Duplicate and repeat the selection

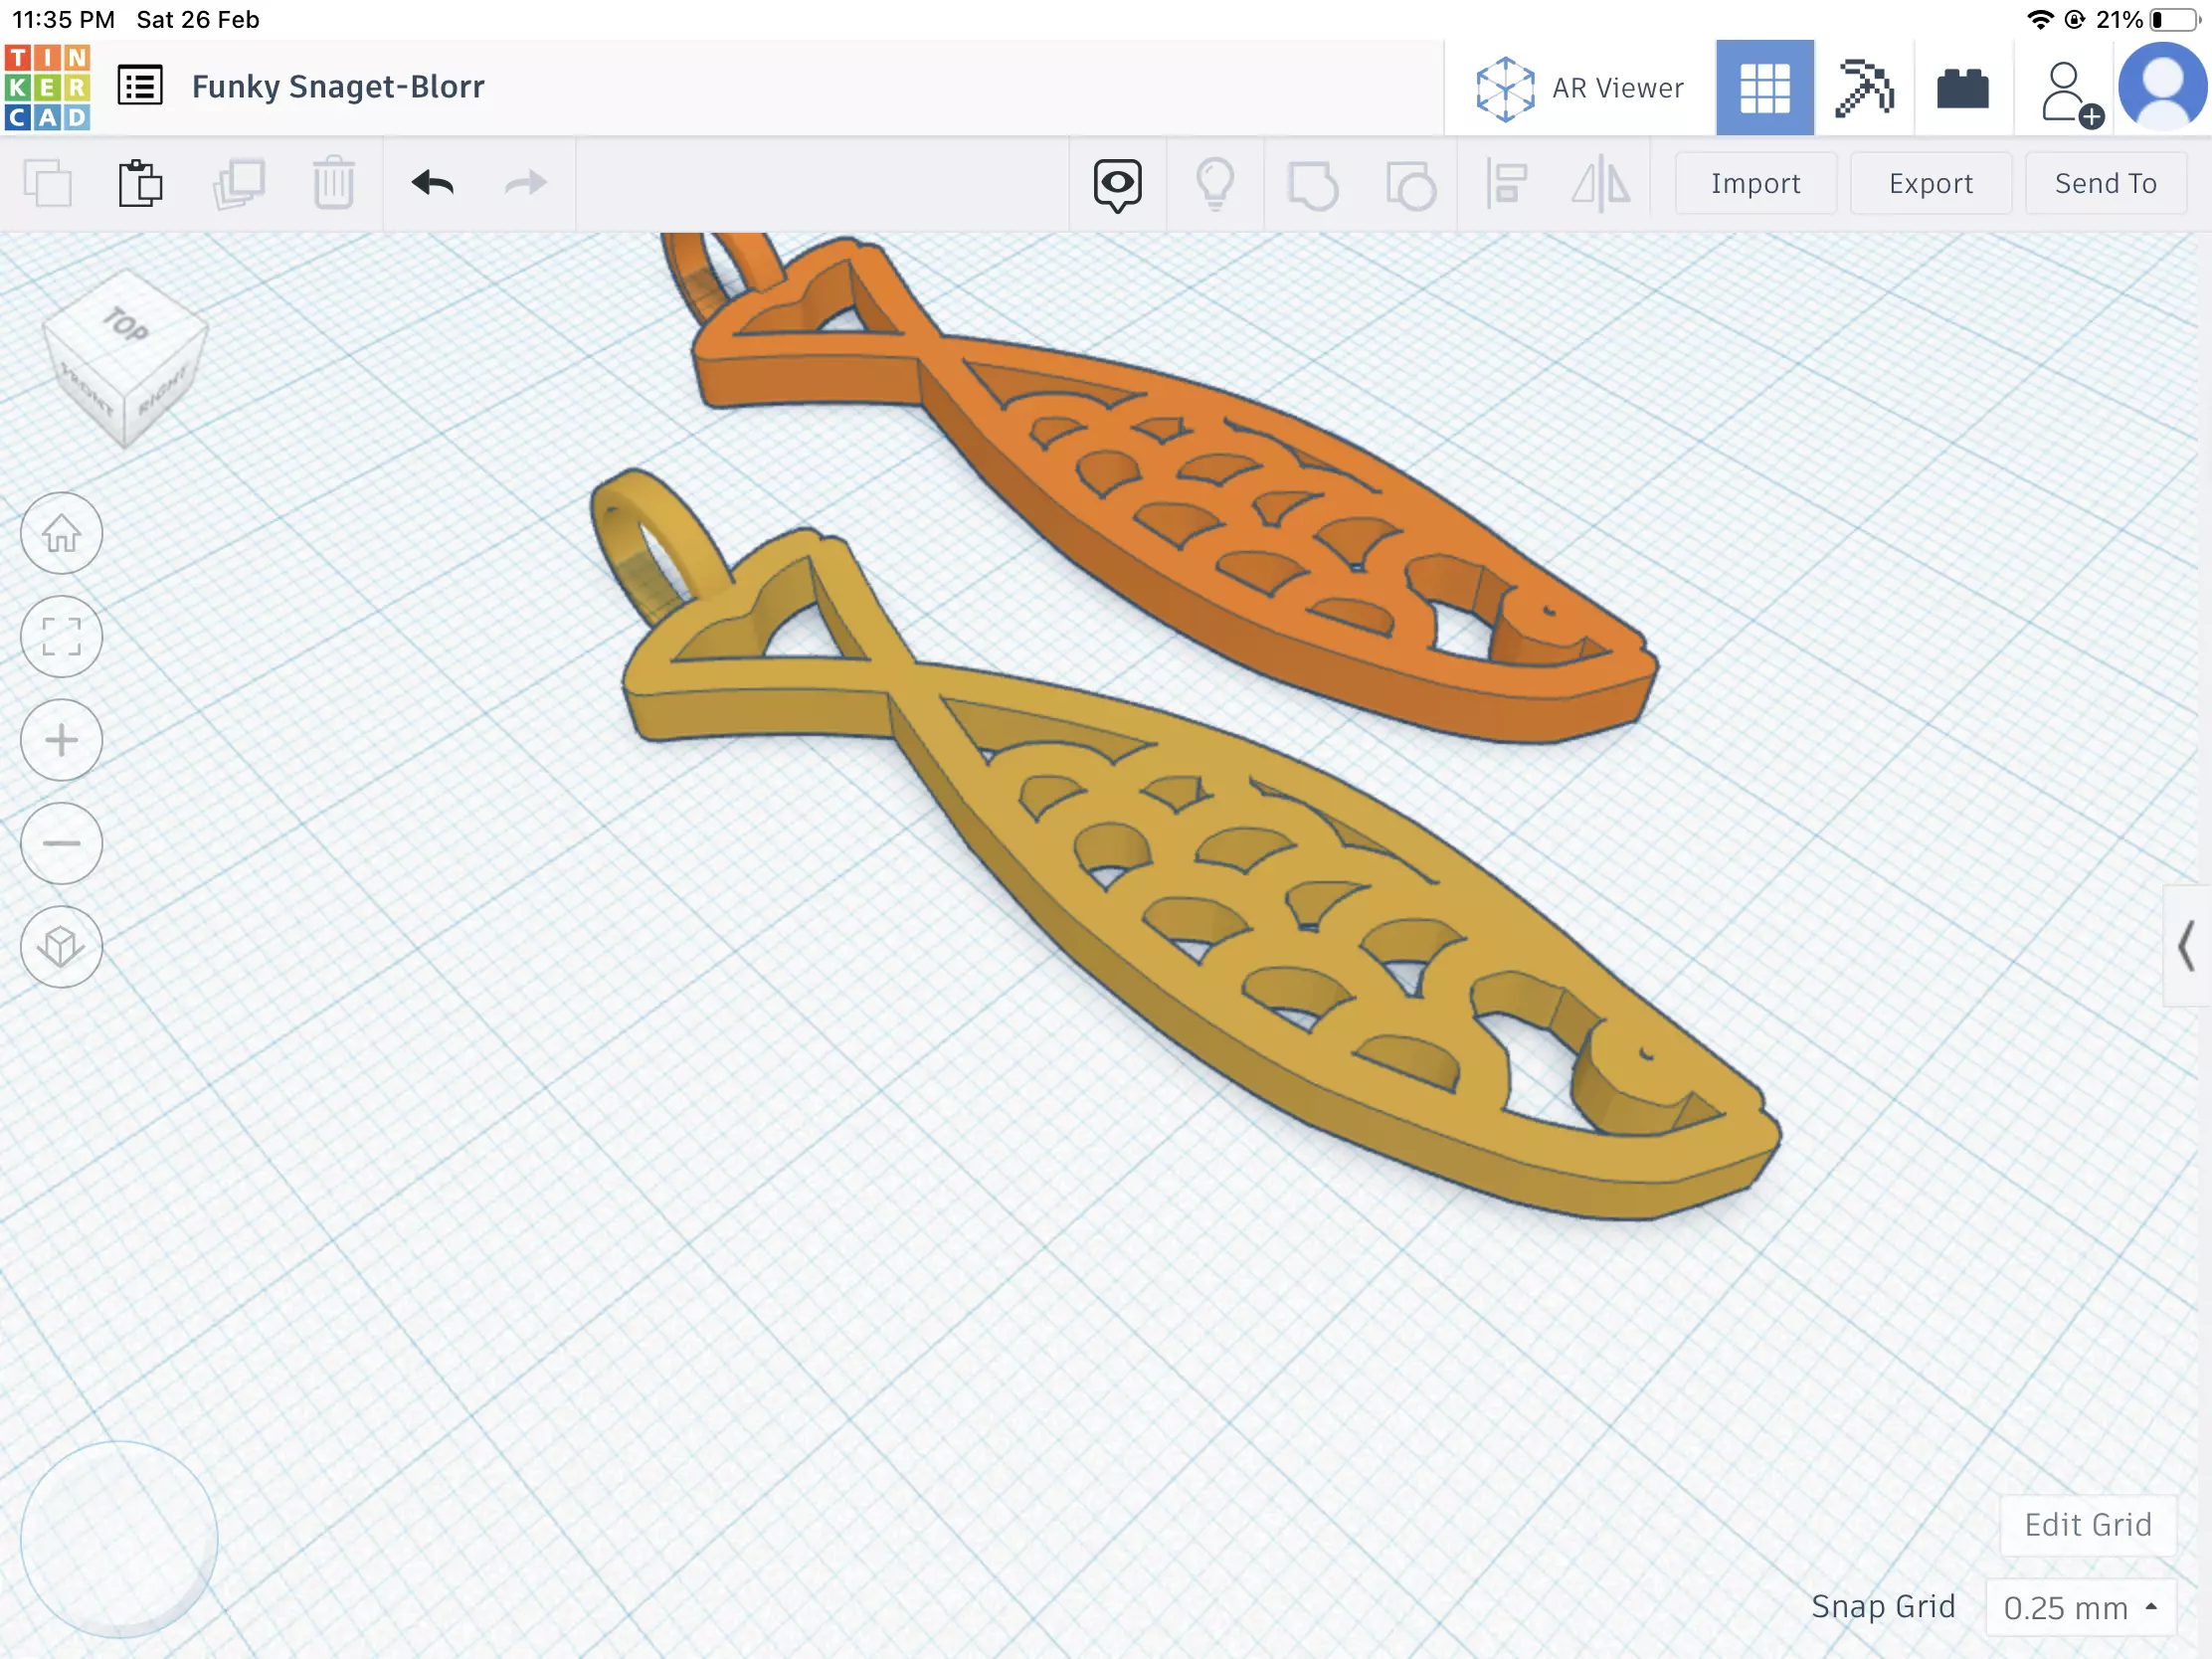[238, 184]
